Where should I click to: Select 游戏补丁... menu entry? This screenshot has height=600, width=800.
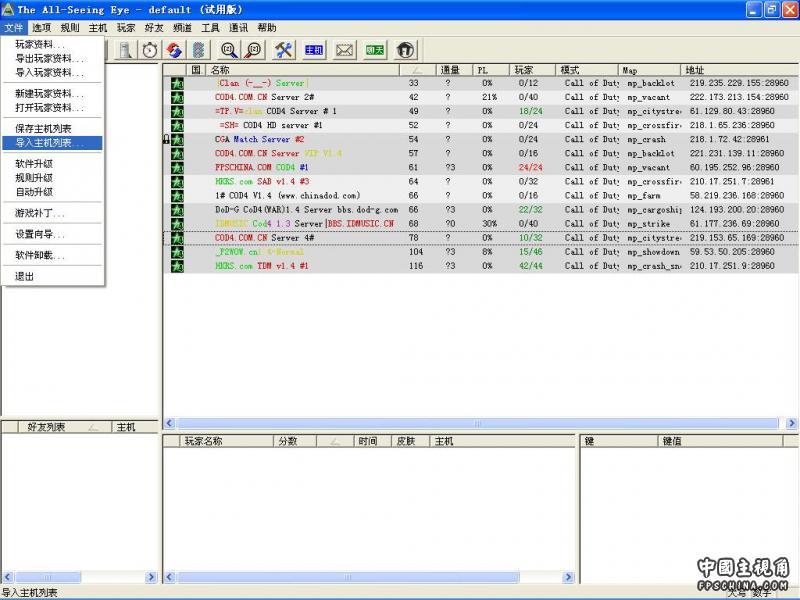(53, 213)
